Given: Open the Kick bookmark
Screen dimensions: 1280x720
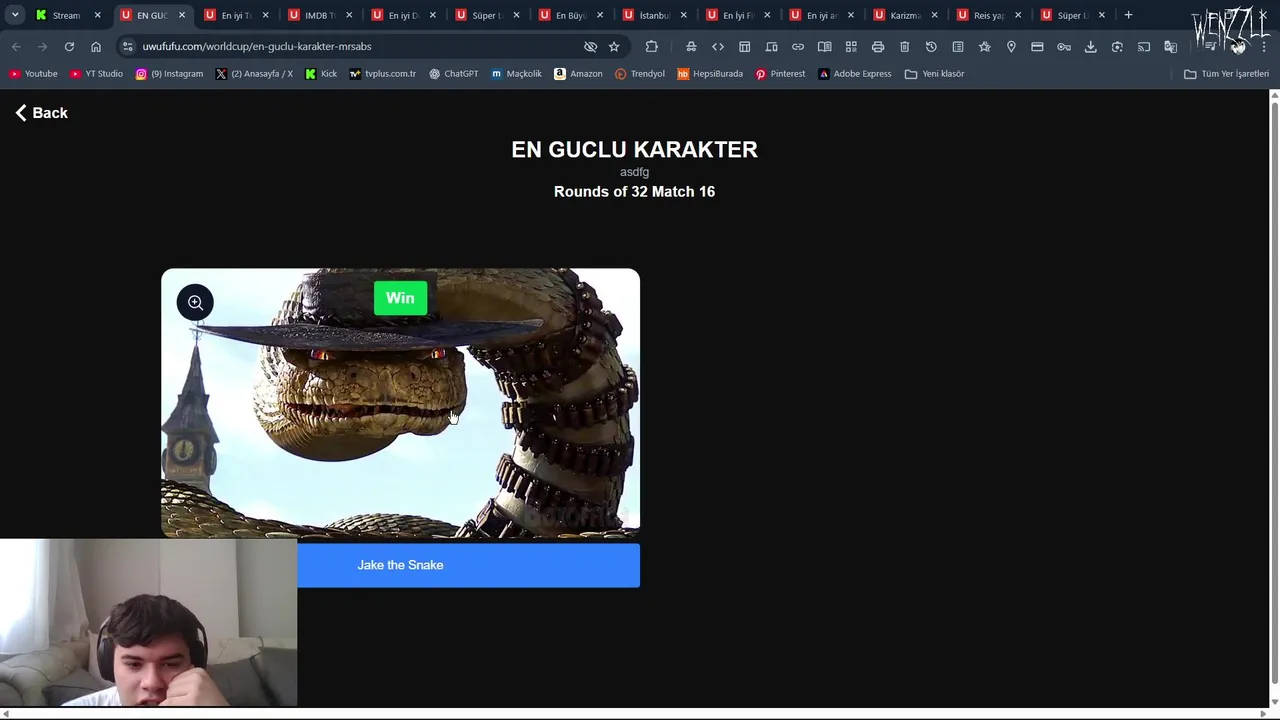Looking at the screenshot, I should tap(321, 73).
